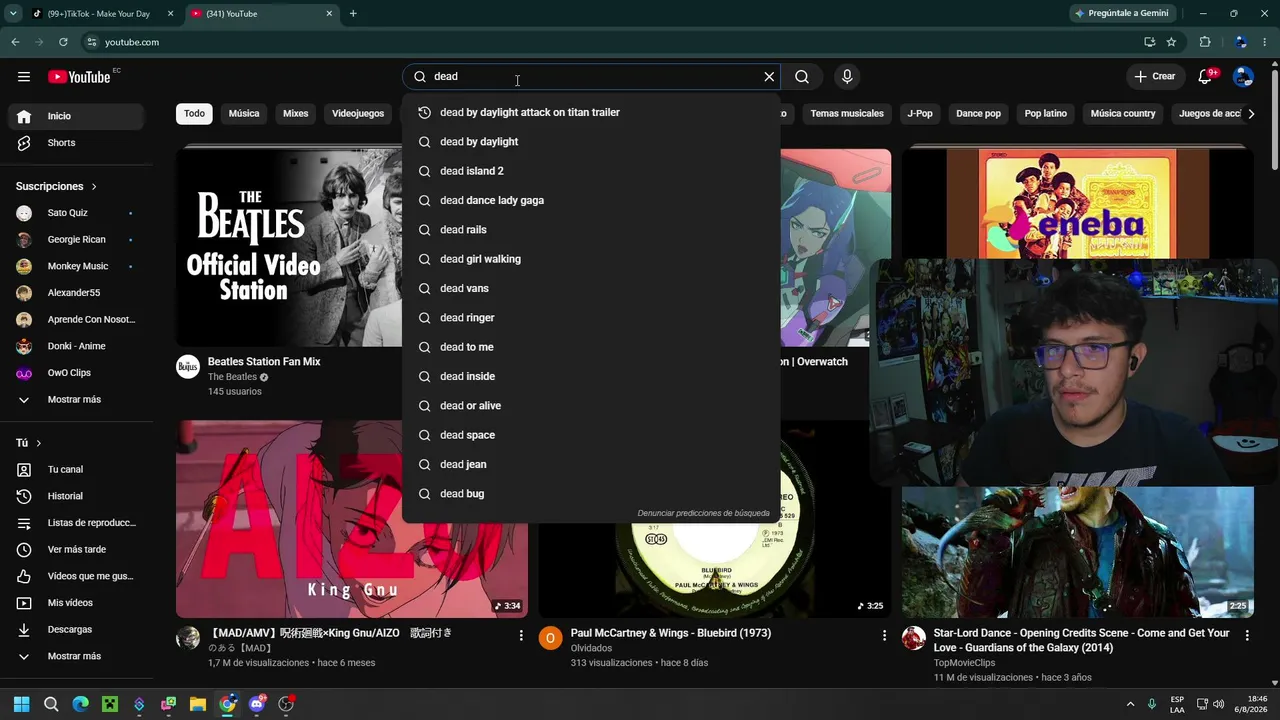1280x720 pixels.
Task: Select the Pop latino chip
Action: [1045, 114]
